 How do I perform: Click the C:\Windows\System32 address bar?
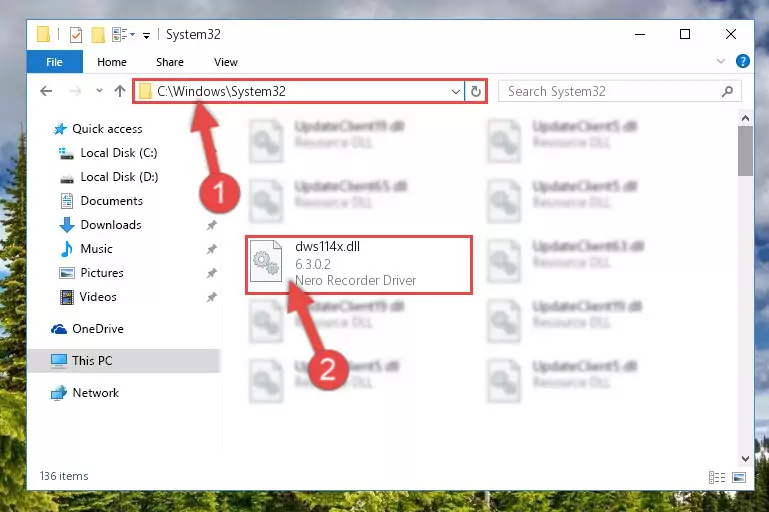(x=299, y=91)
